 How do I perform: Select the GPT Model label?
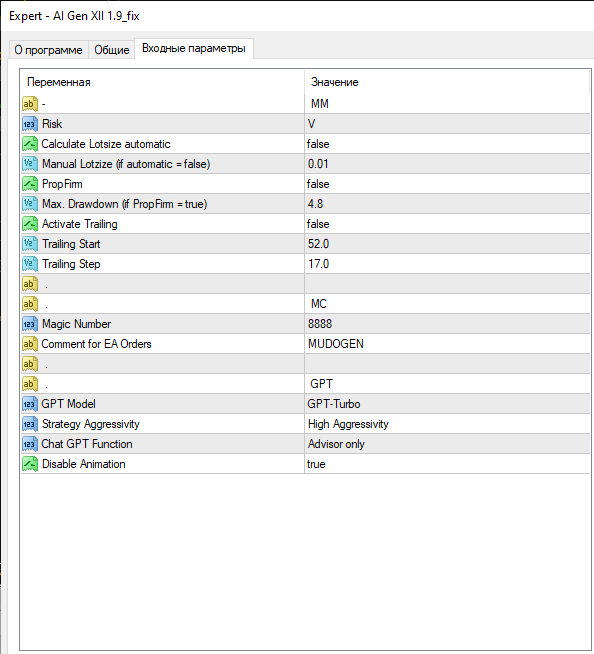click(68, 404)
